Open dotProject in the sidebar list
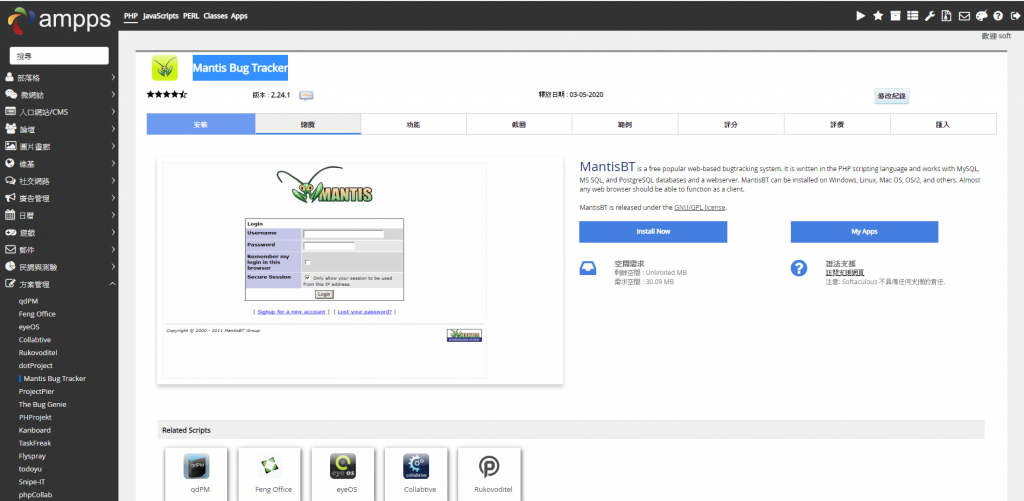This screenshot has width=1024, height=501. click(35, 366)
